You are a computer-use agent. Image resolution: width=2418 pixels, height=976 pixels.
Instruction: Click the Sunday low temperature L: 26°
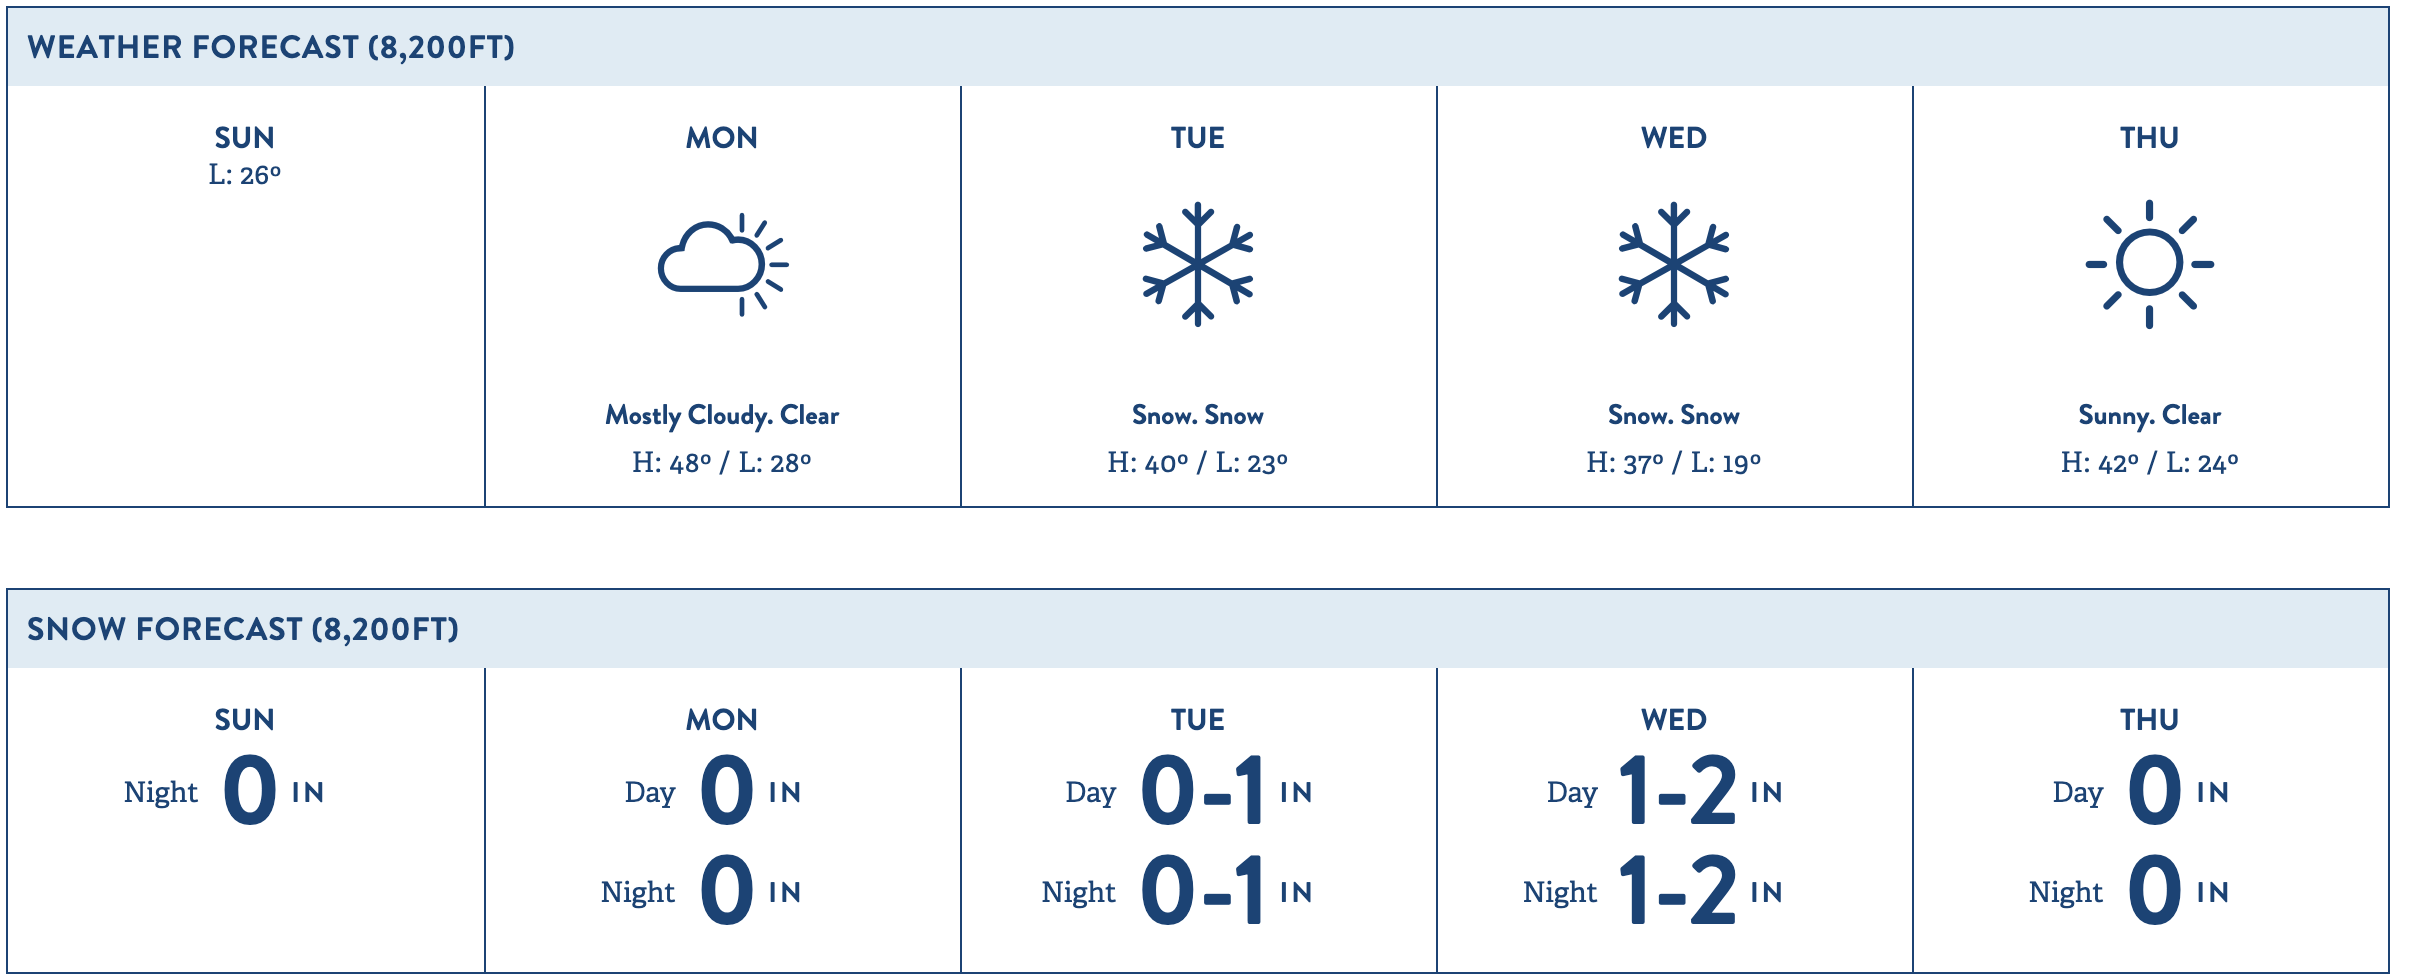click(x=245, y=175)
